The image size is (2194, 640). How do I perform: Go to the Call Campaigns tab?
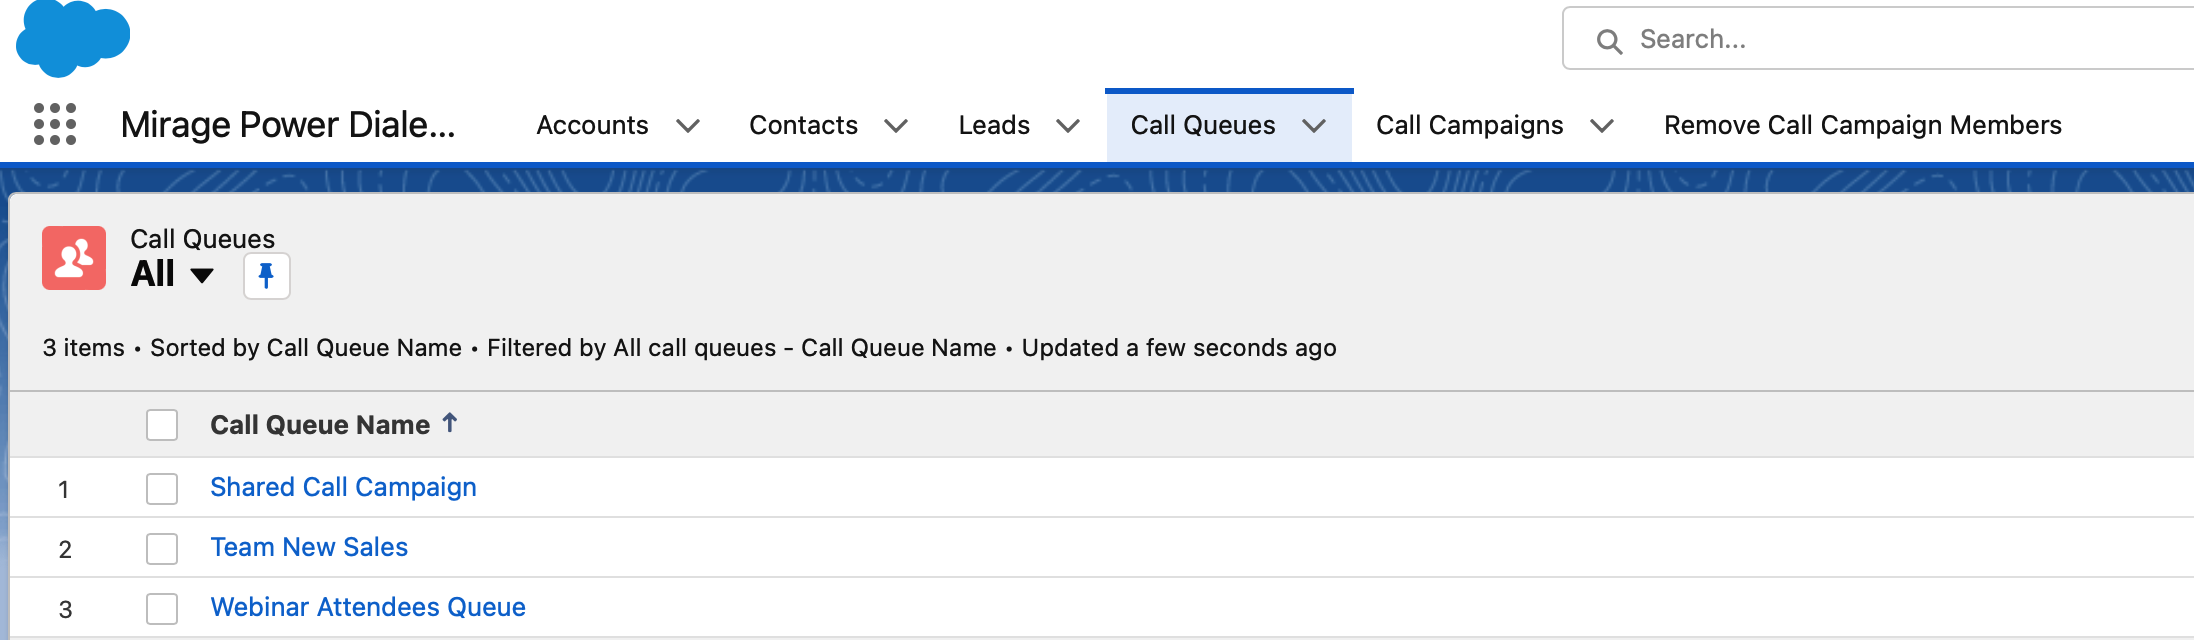(1469, 125)
